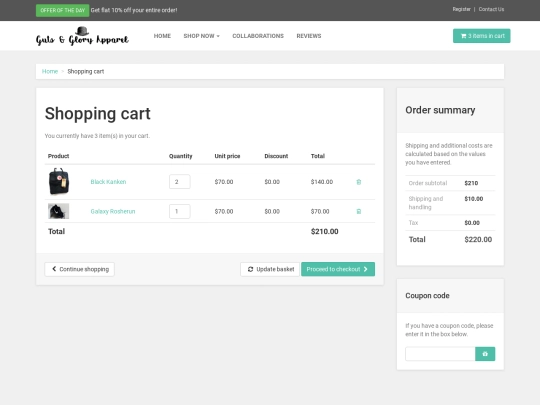Open the Galaxy Rosherun product link
This screenshot has width=540, height=405.
[113, 211]
